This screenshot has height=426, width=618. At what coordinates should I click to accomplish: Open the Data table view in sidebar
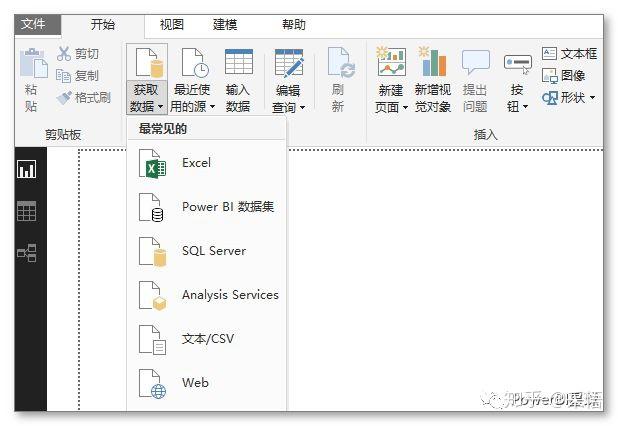point(26,211)
